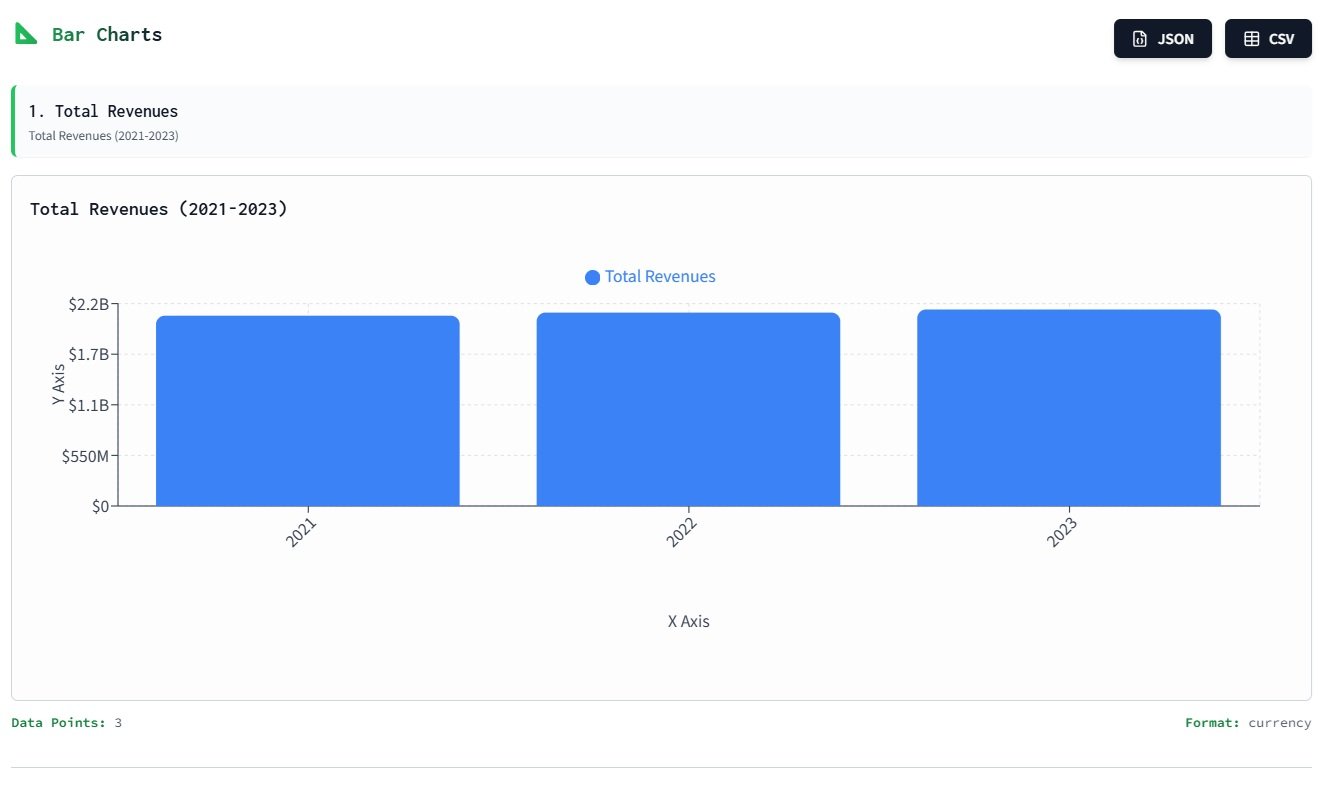This screenshot has height=788, width=1324.
Task: Click the $2.2B y-axis tick label
Action: [88, 304]
